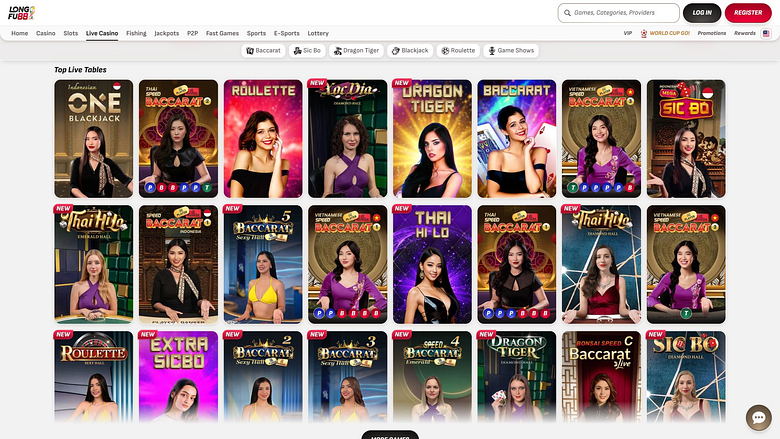Click the Dragon Tiger filter icon
This screenshot has width=780, height=439.
(338, 51)
